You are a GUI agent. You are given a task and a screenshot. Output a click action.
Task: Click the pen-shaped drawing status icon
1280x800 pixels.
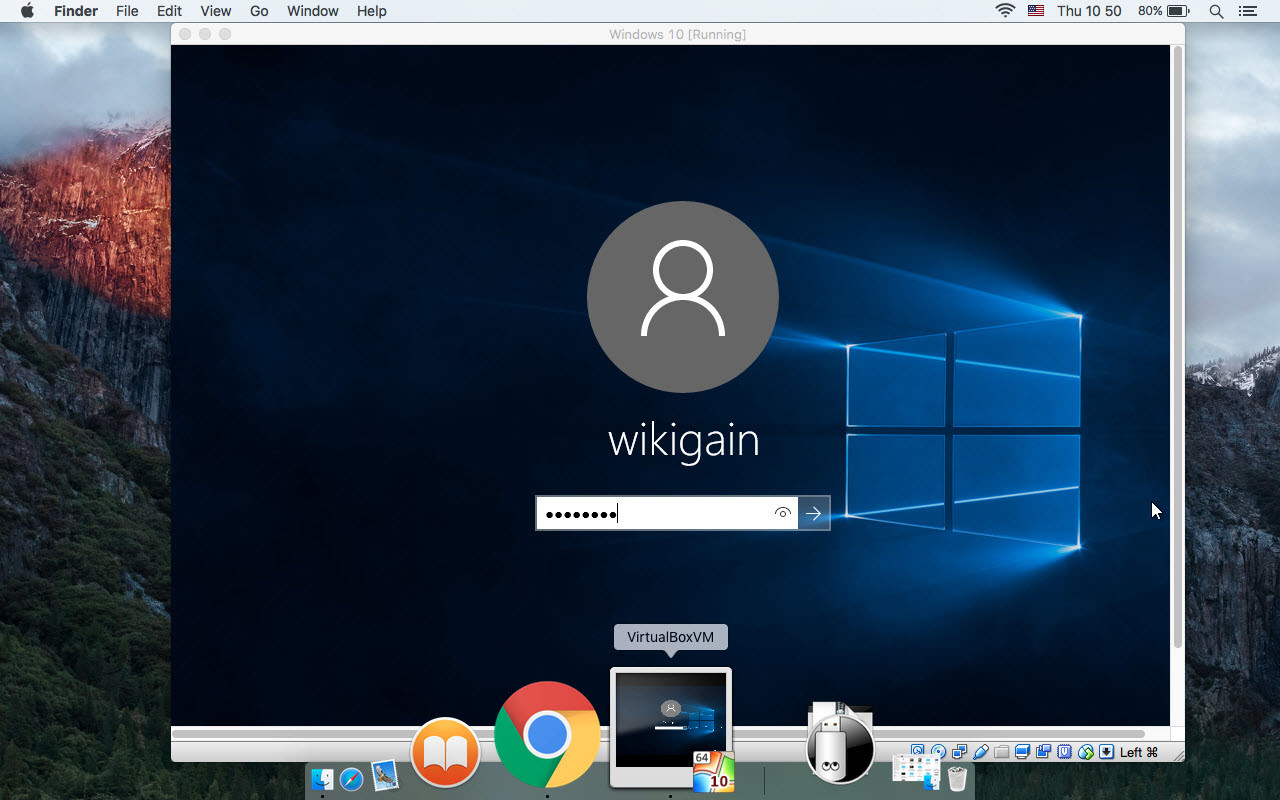[x=983, y=750]
